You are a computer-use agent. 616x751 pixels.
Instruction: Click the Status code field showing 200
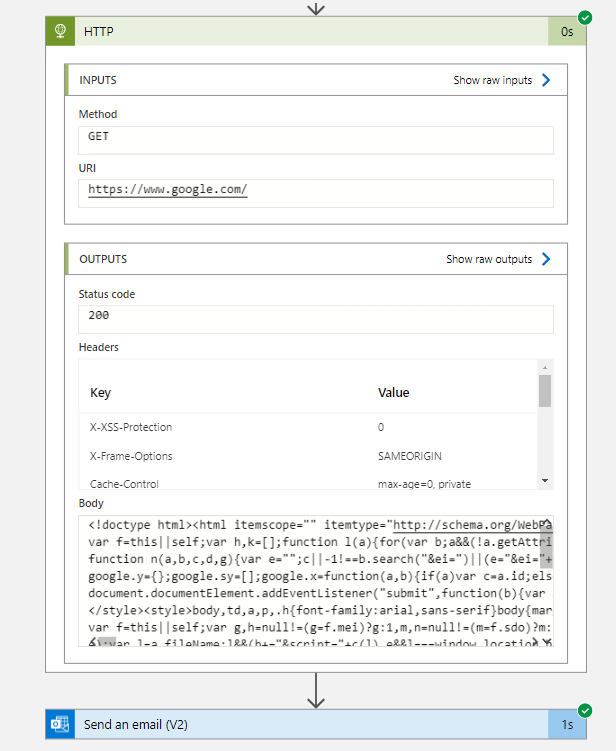pyautogui.click(x=316, y=319)
